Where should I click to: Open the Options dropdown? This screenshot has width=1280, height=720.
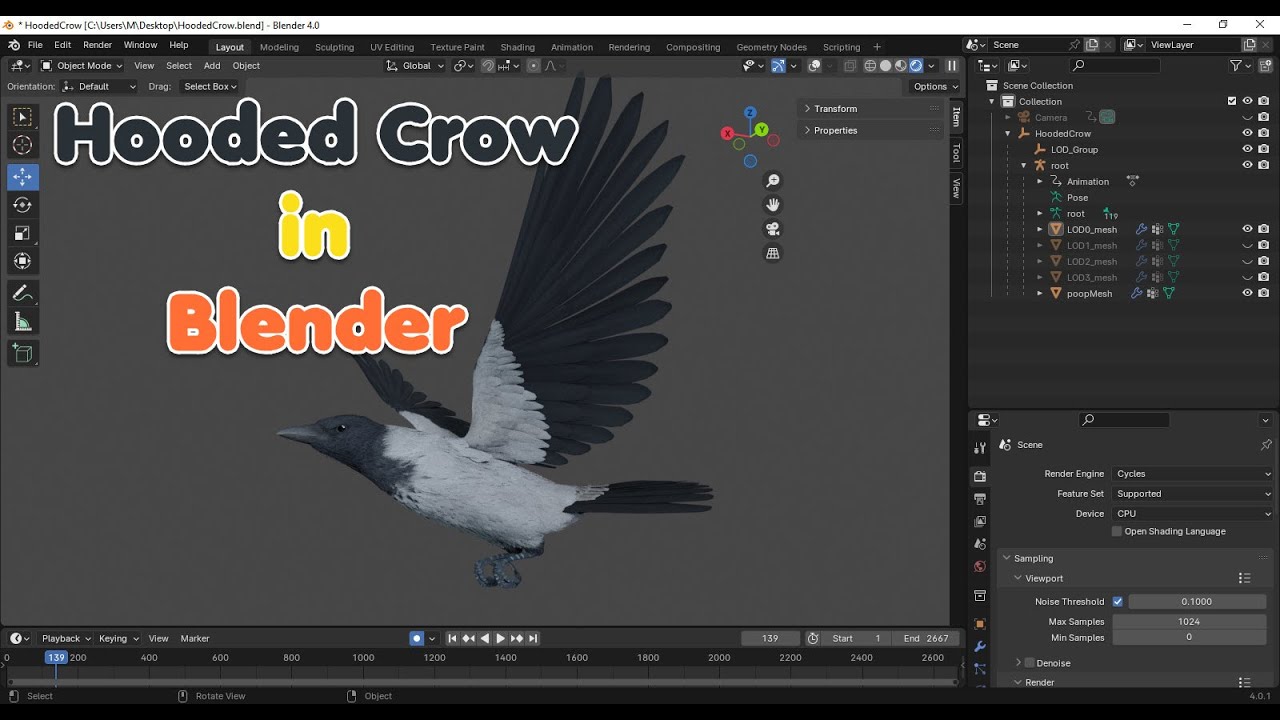pyautogui.click(x=936, y=87)
